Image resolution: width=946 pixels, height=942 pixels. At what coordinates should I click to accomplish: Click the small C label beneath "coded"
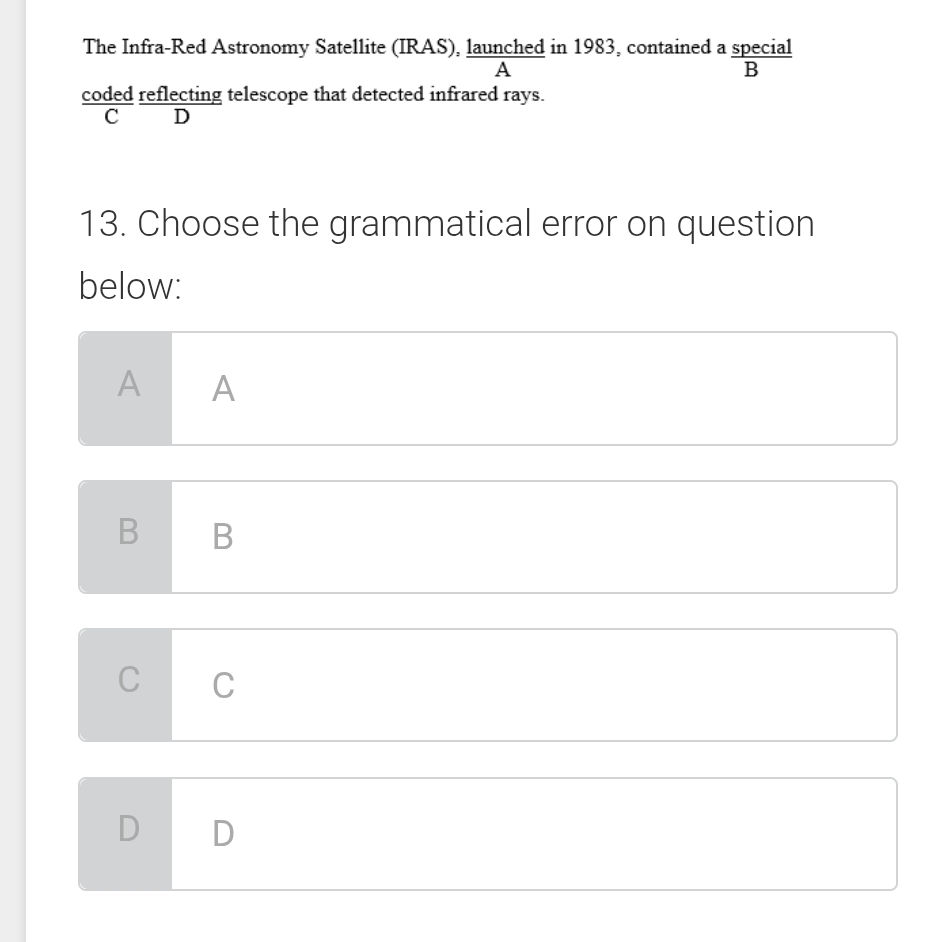coord(110,117)
